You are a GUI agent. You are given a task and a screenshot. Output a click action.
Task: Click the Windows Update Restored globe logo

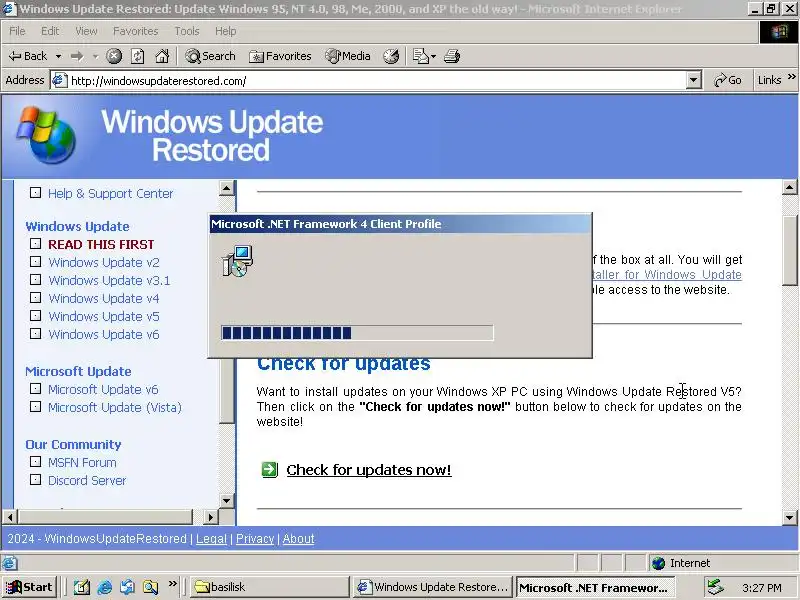[x=46, y=135]
